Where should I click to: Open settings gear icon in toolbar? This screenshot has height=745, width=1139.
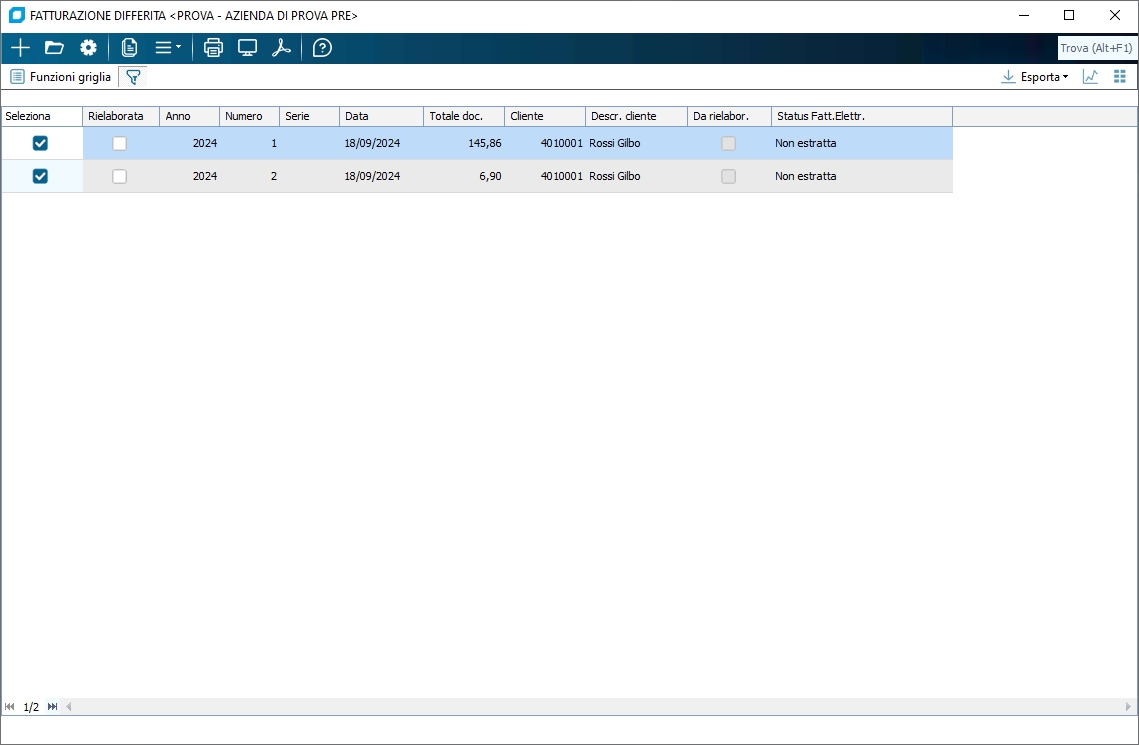[89, 48]
